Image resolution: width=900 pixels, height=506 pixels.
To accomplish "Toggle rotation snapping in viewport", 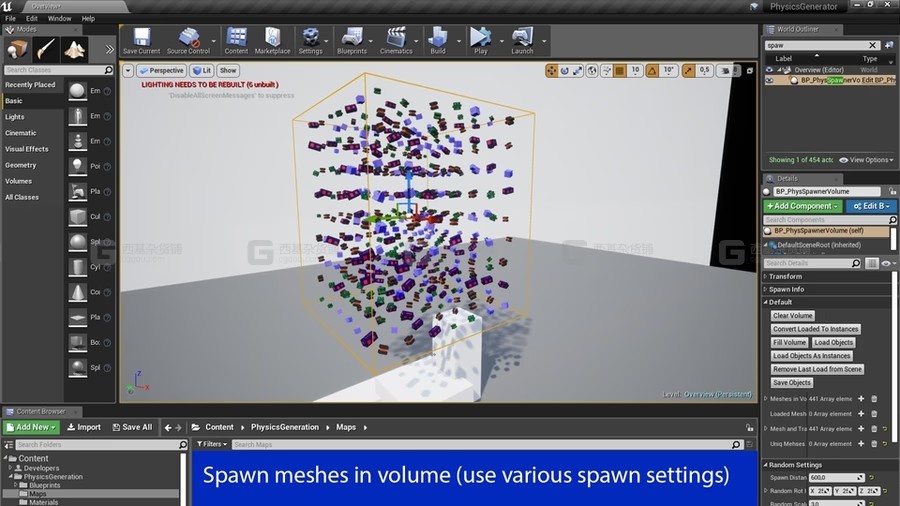I will (x=654, y=71).
